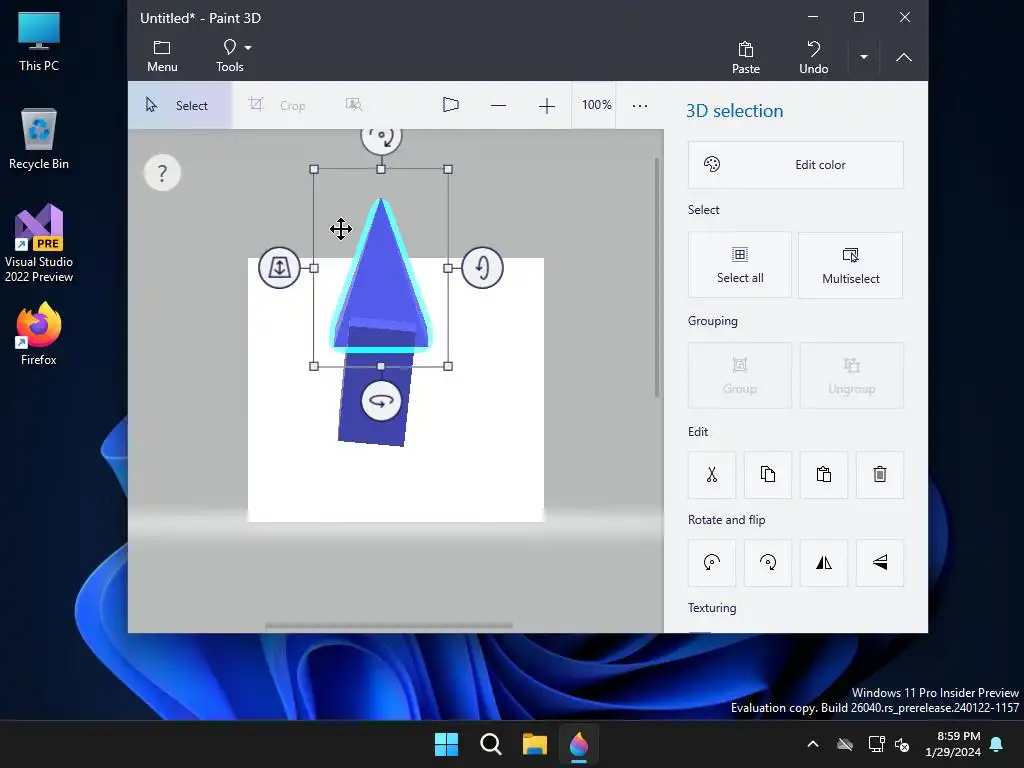This screenshot has width=1024, height=768.
Task: Open the three-dots more options menu
Action: 640,105
